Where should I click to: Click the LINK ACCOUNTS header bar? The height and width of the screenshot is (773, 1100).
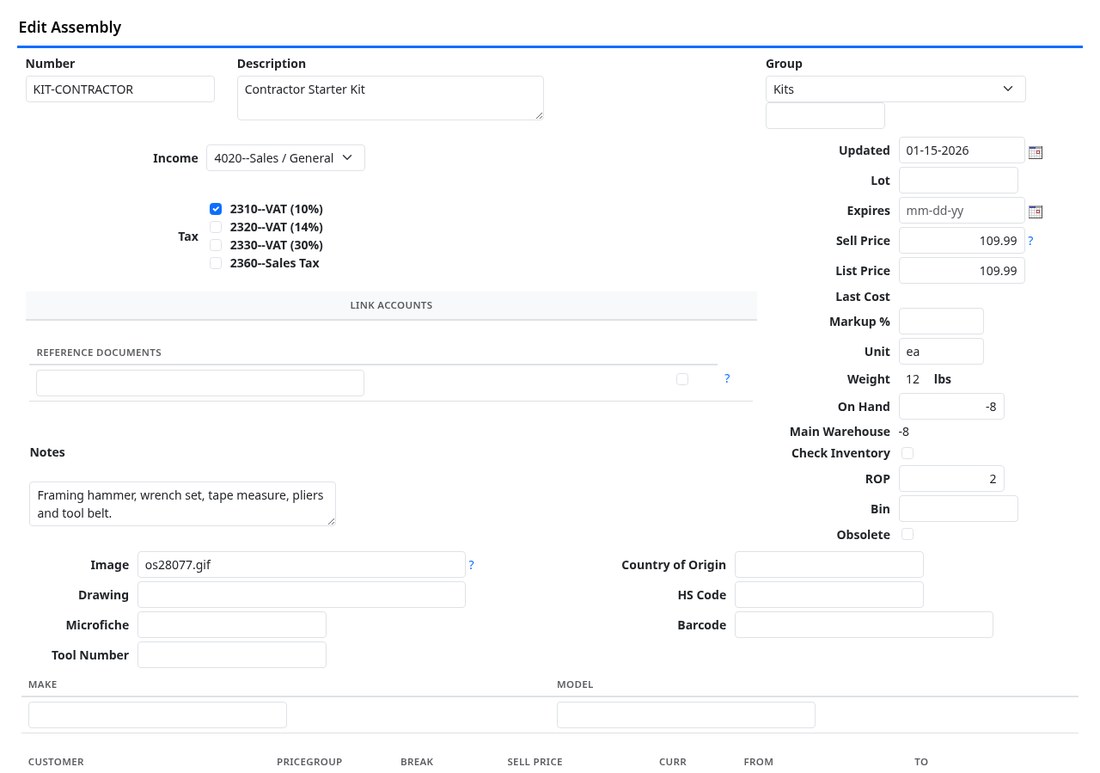tap(391, 305)
